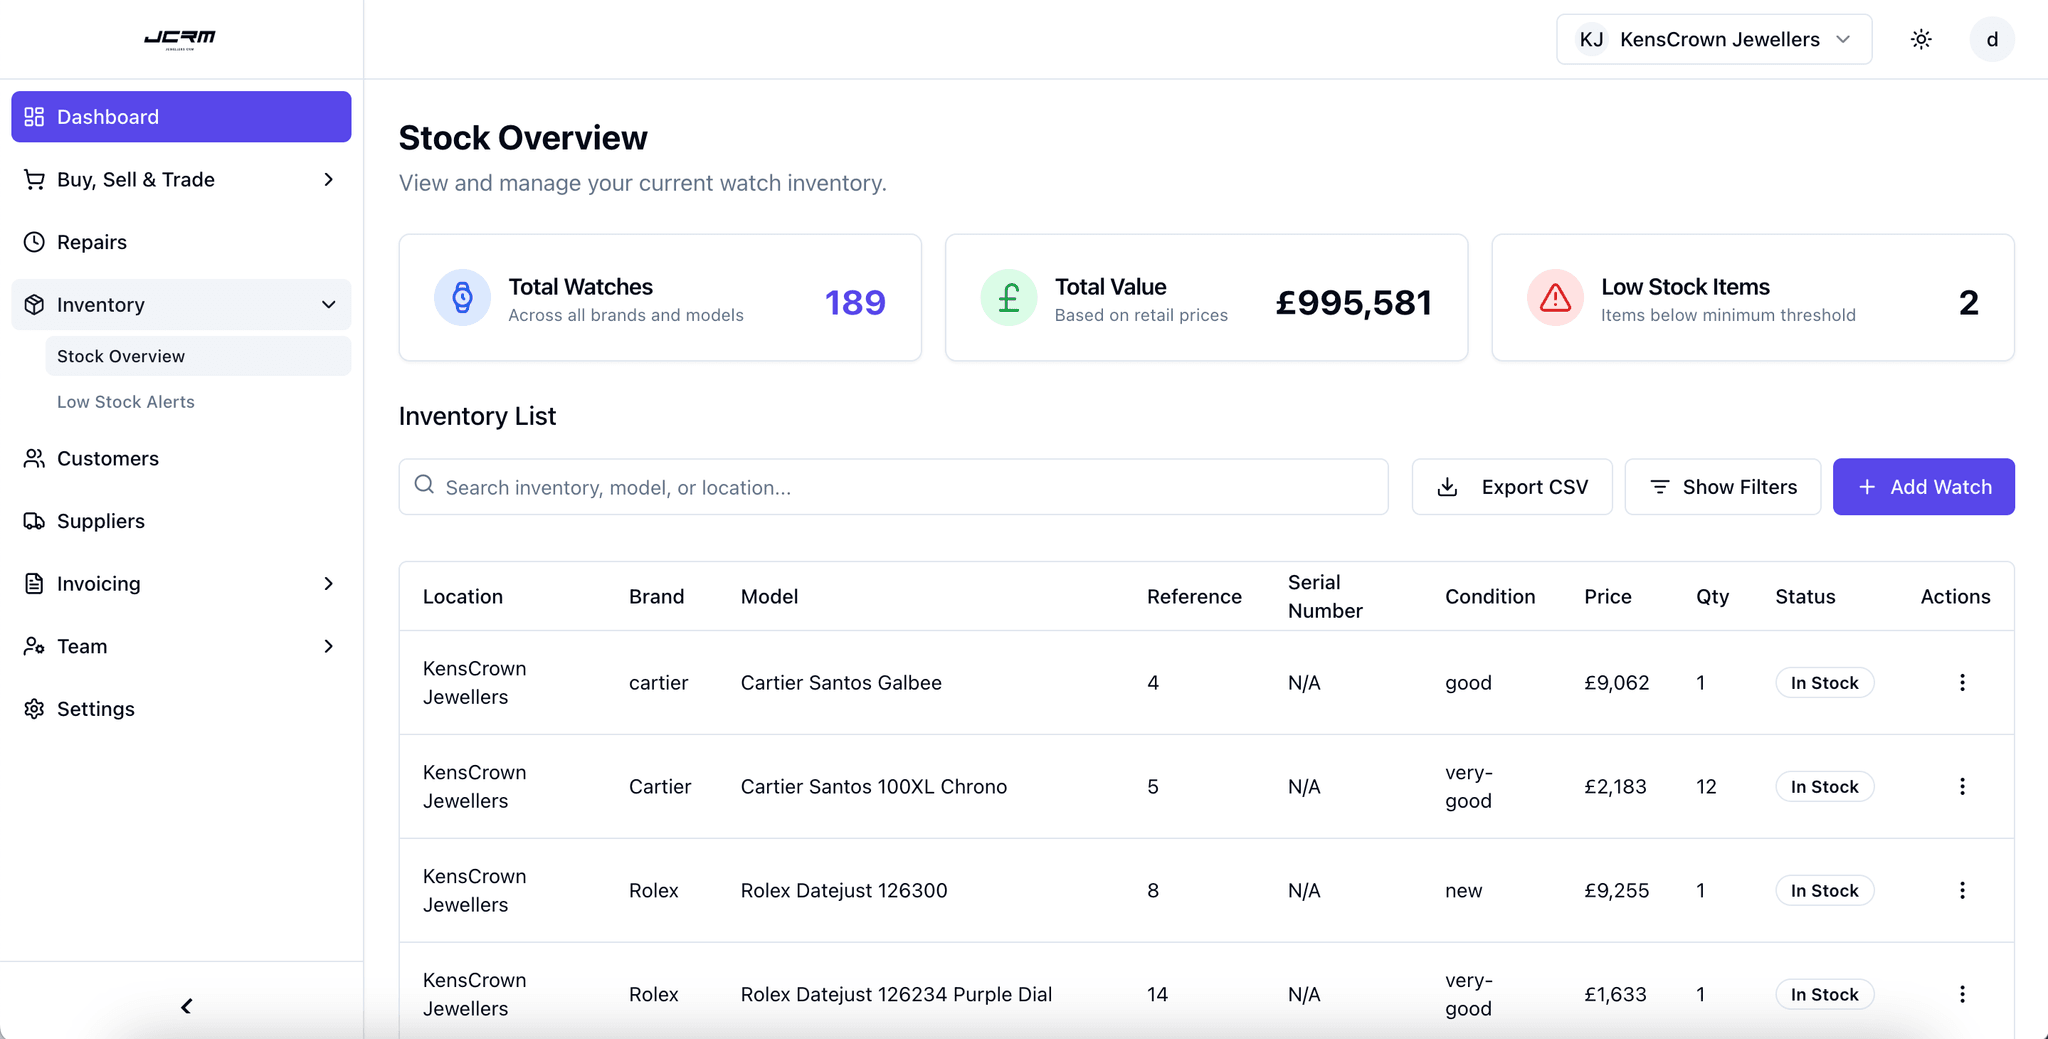Collapse the Inventory section chevron

[x=330, y=304]
